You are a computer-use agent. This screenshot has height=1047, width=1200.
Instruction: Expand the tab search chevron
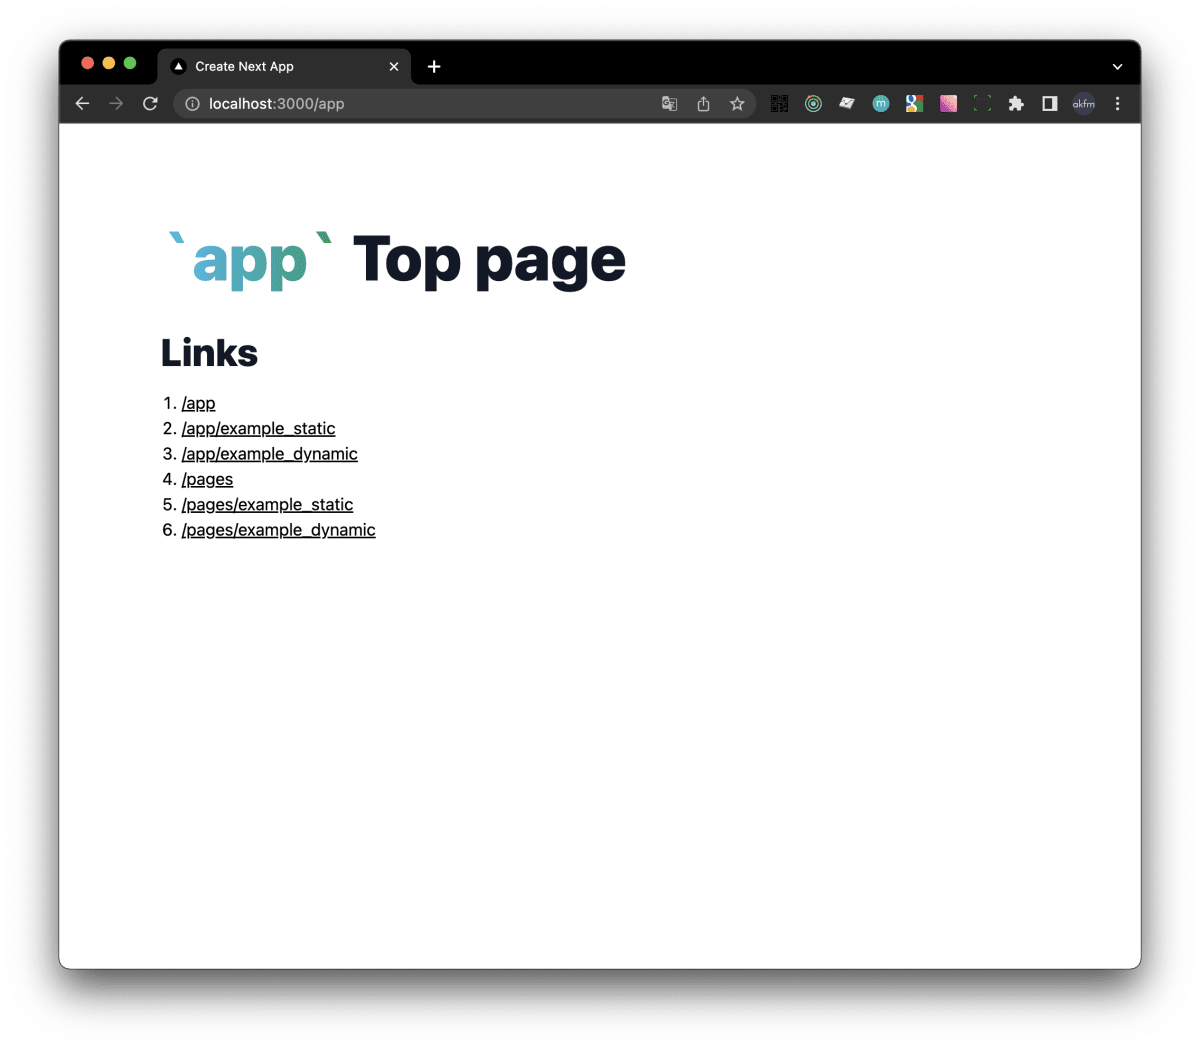coord(1117,67)
